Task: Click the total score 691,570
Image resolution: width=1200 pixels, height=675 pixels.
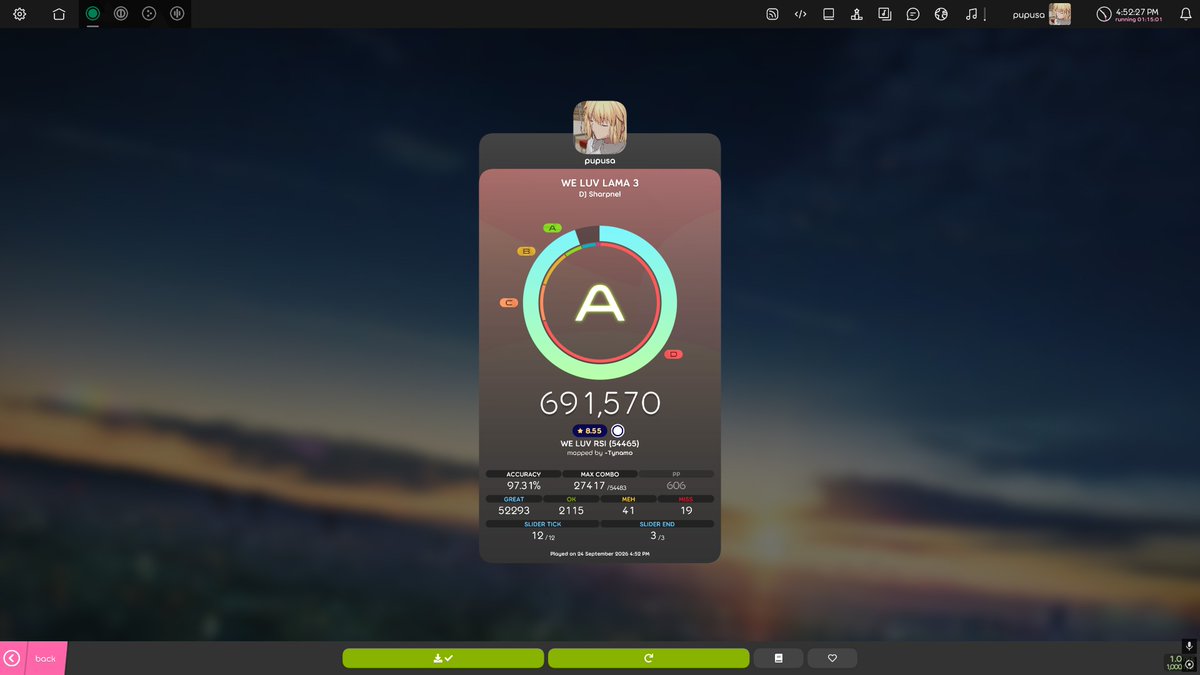Action: 600,403
